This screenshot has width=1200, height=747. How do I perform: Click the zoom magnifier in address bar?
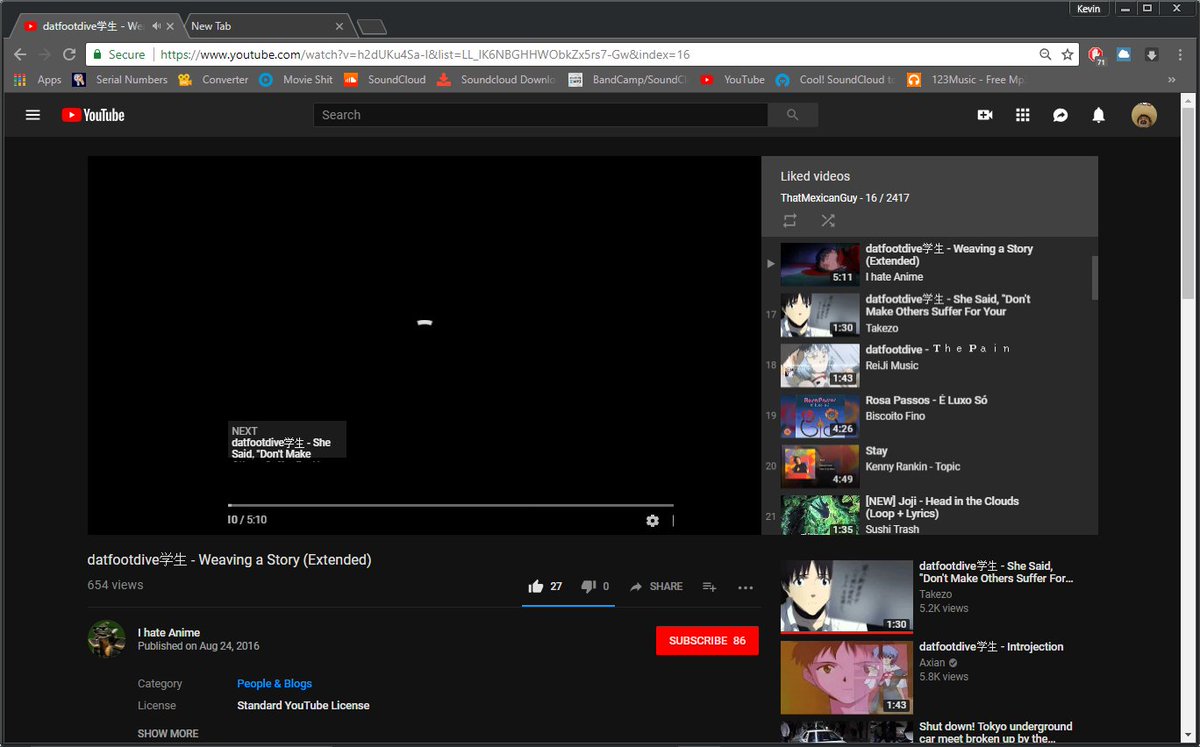coord(1045,55)
